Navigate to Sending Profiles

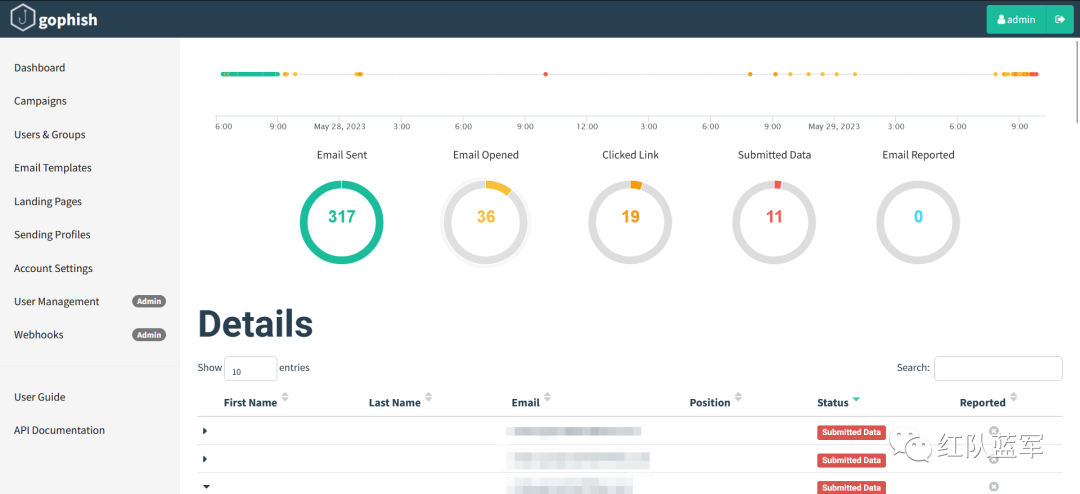point(52,234)
